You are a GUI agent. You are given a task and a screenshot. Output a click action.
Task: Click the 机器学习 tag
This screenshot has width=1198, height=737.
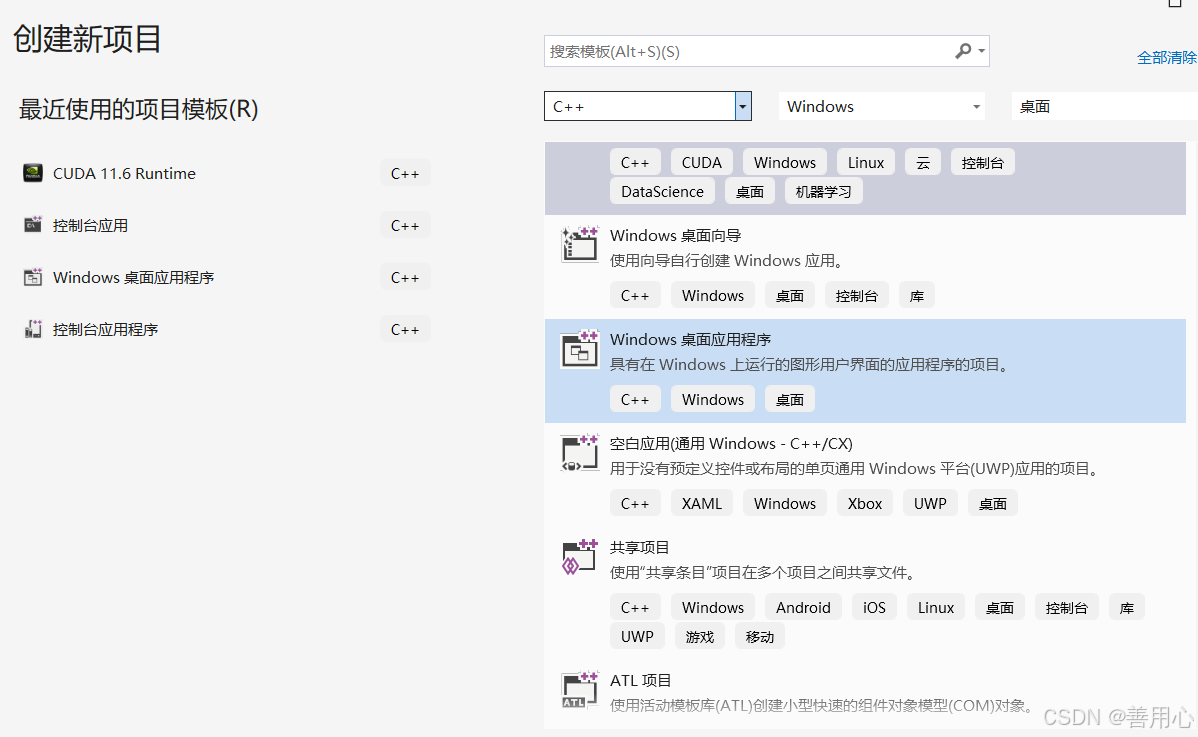[x=824, y=192]
